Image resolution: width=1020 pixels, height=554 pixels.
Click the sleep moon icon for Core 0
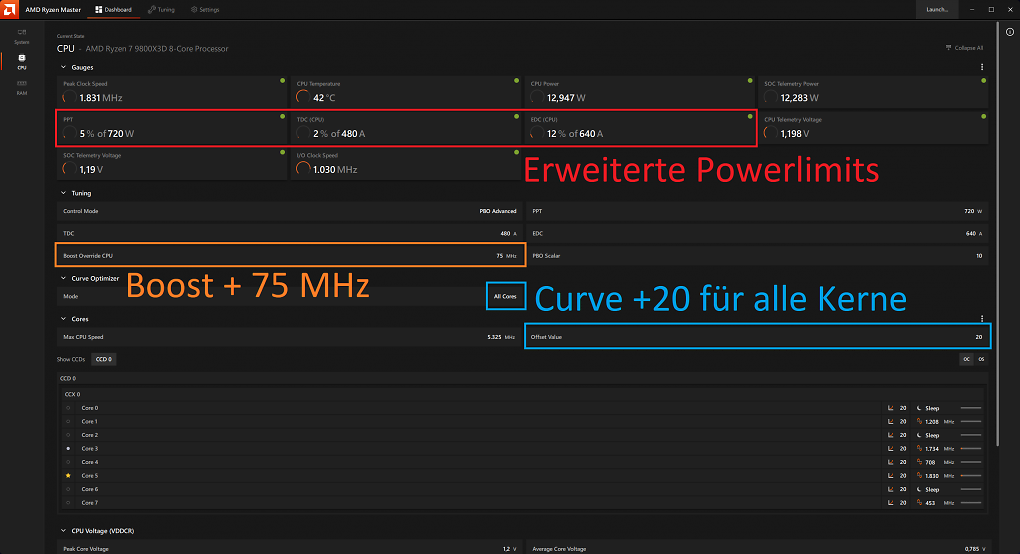(919, 408)
